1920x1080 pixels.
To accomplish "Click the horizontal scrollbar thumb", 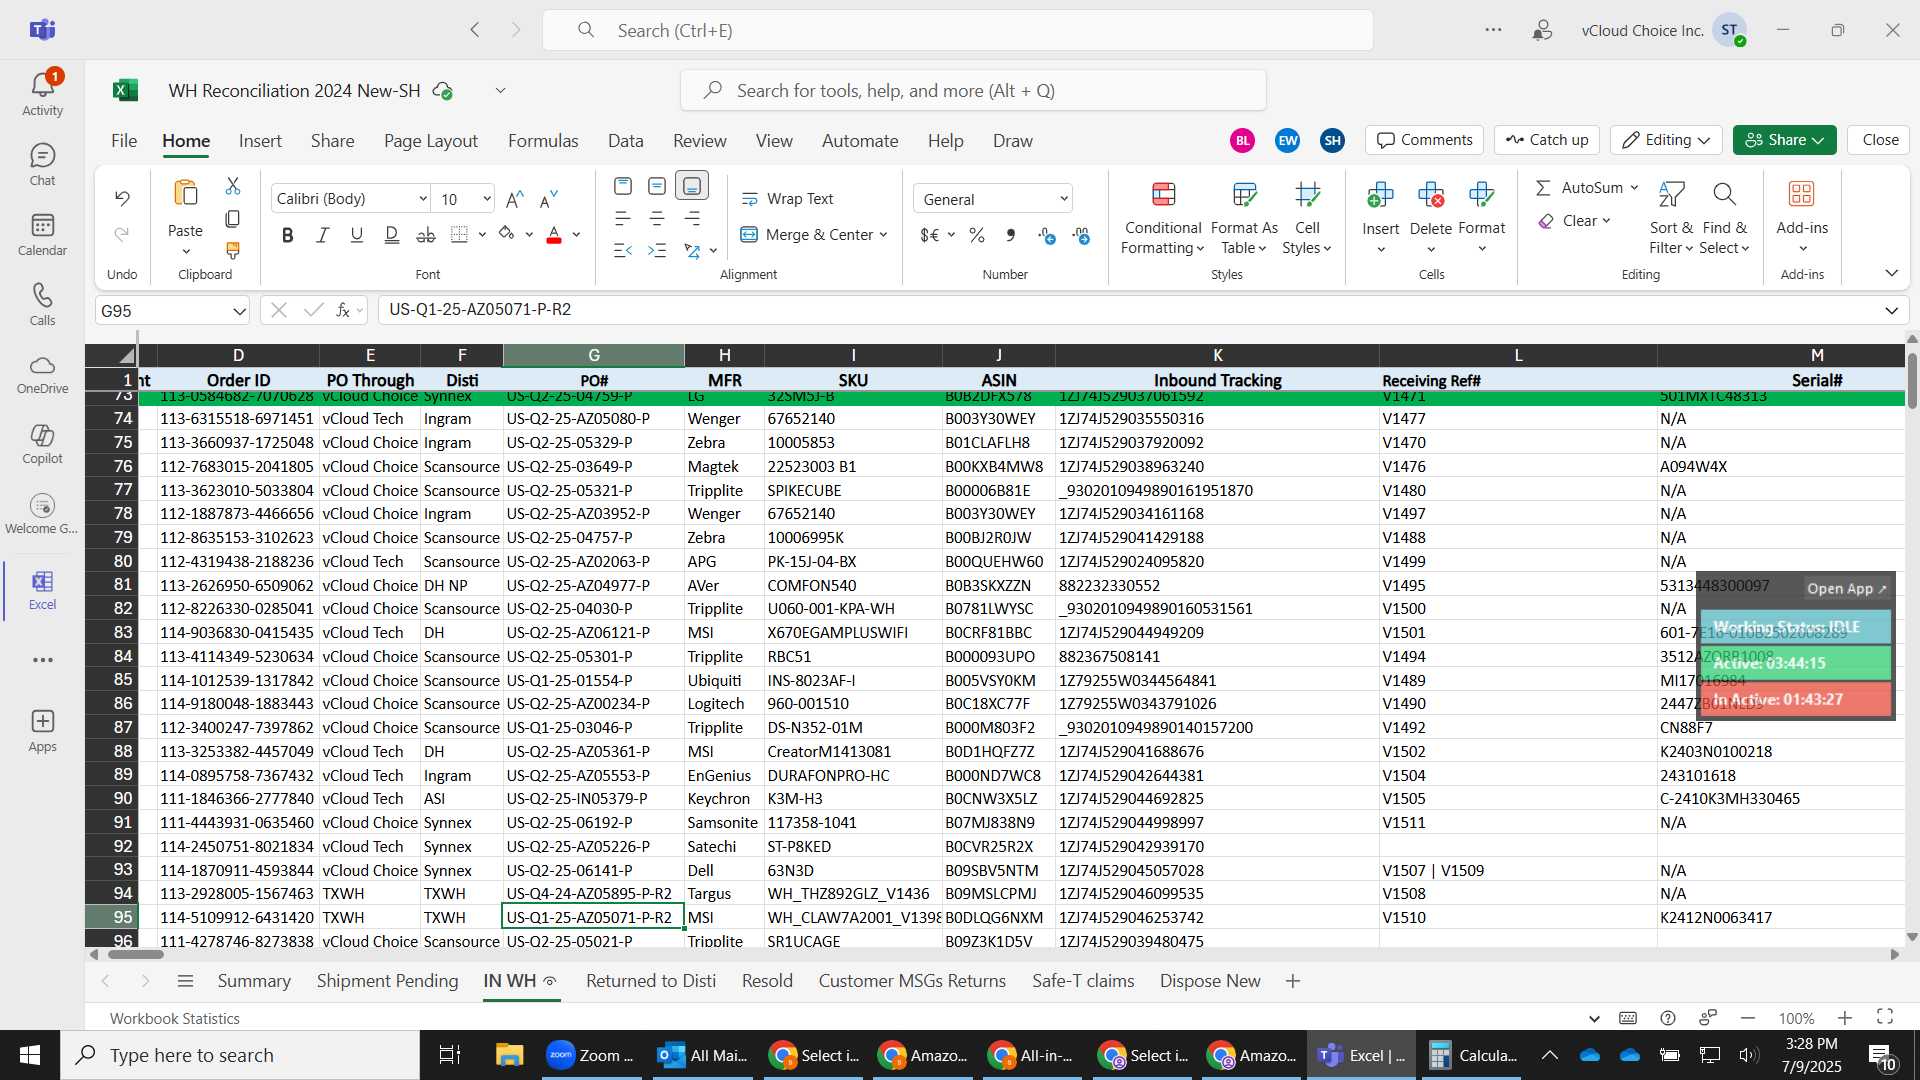I will click(x=135, y=954).
